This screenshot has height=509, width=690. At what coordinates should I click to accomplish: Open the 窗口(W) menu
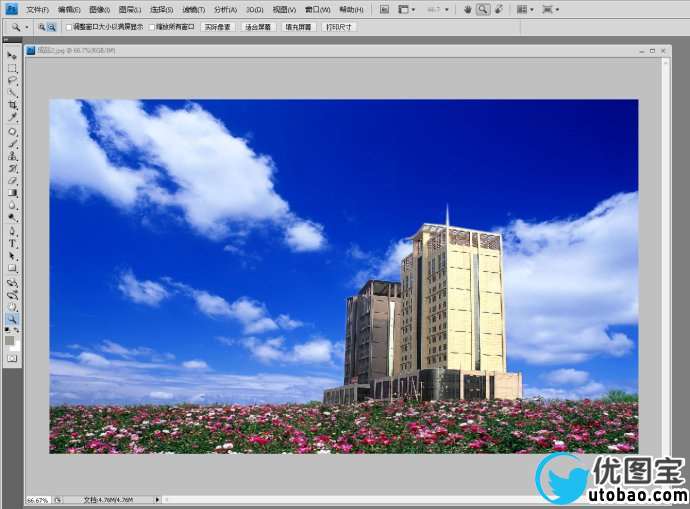tap(317, 10)
